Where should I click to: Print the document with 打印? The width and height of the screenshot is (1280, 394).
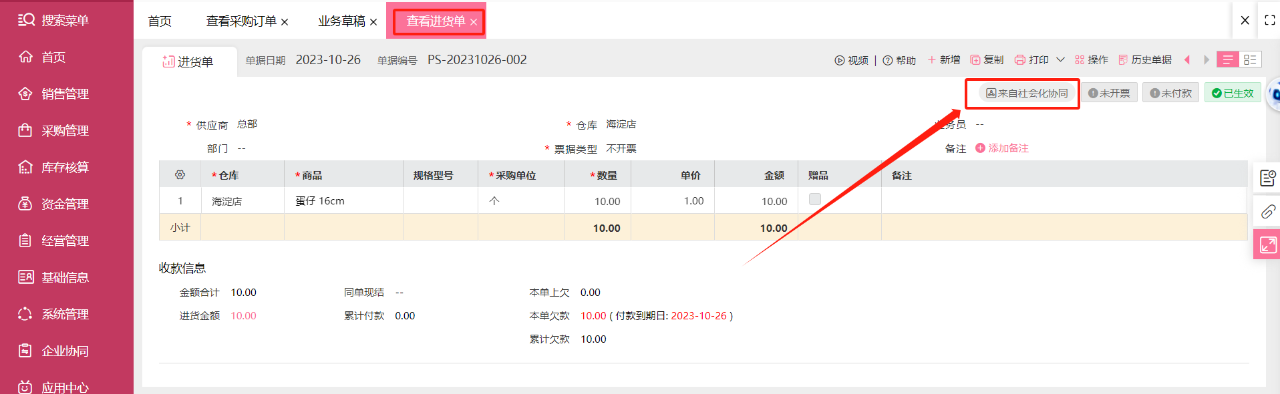point(1031,60)
